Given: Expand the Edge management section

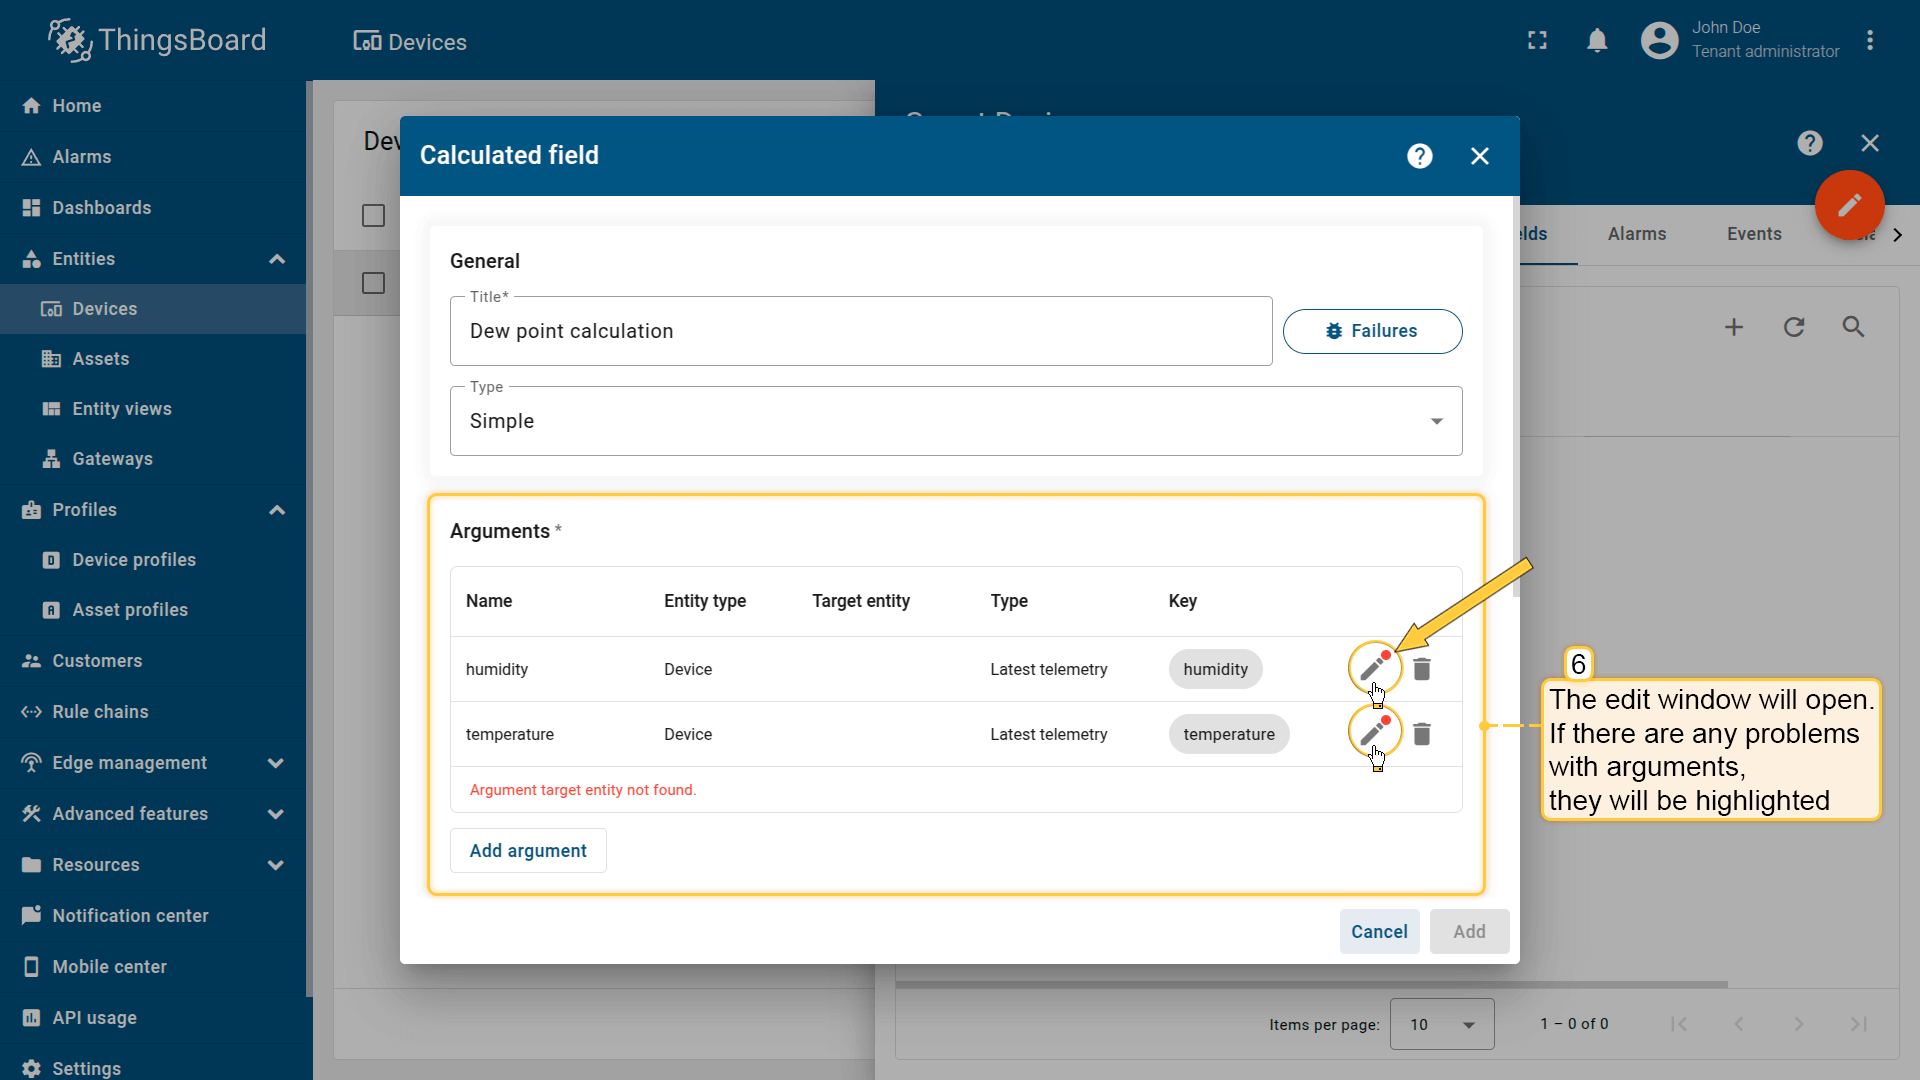Looking at the screenshot, I should (x=276, y=763).
